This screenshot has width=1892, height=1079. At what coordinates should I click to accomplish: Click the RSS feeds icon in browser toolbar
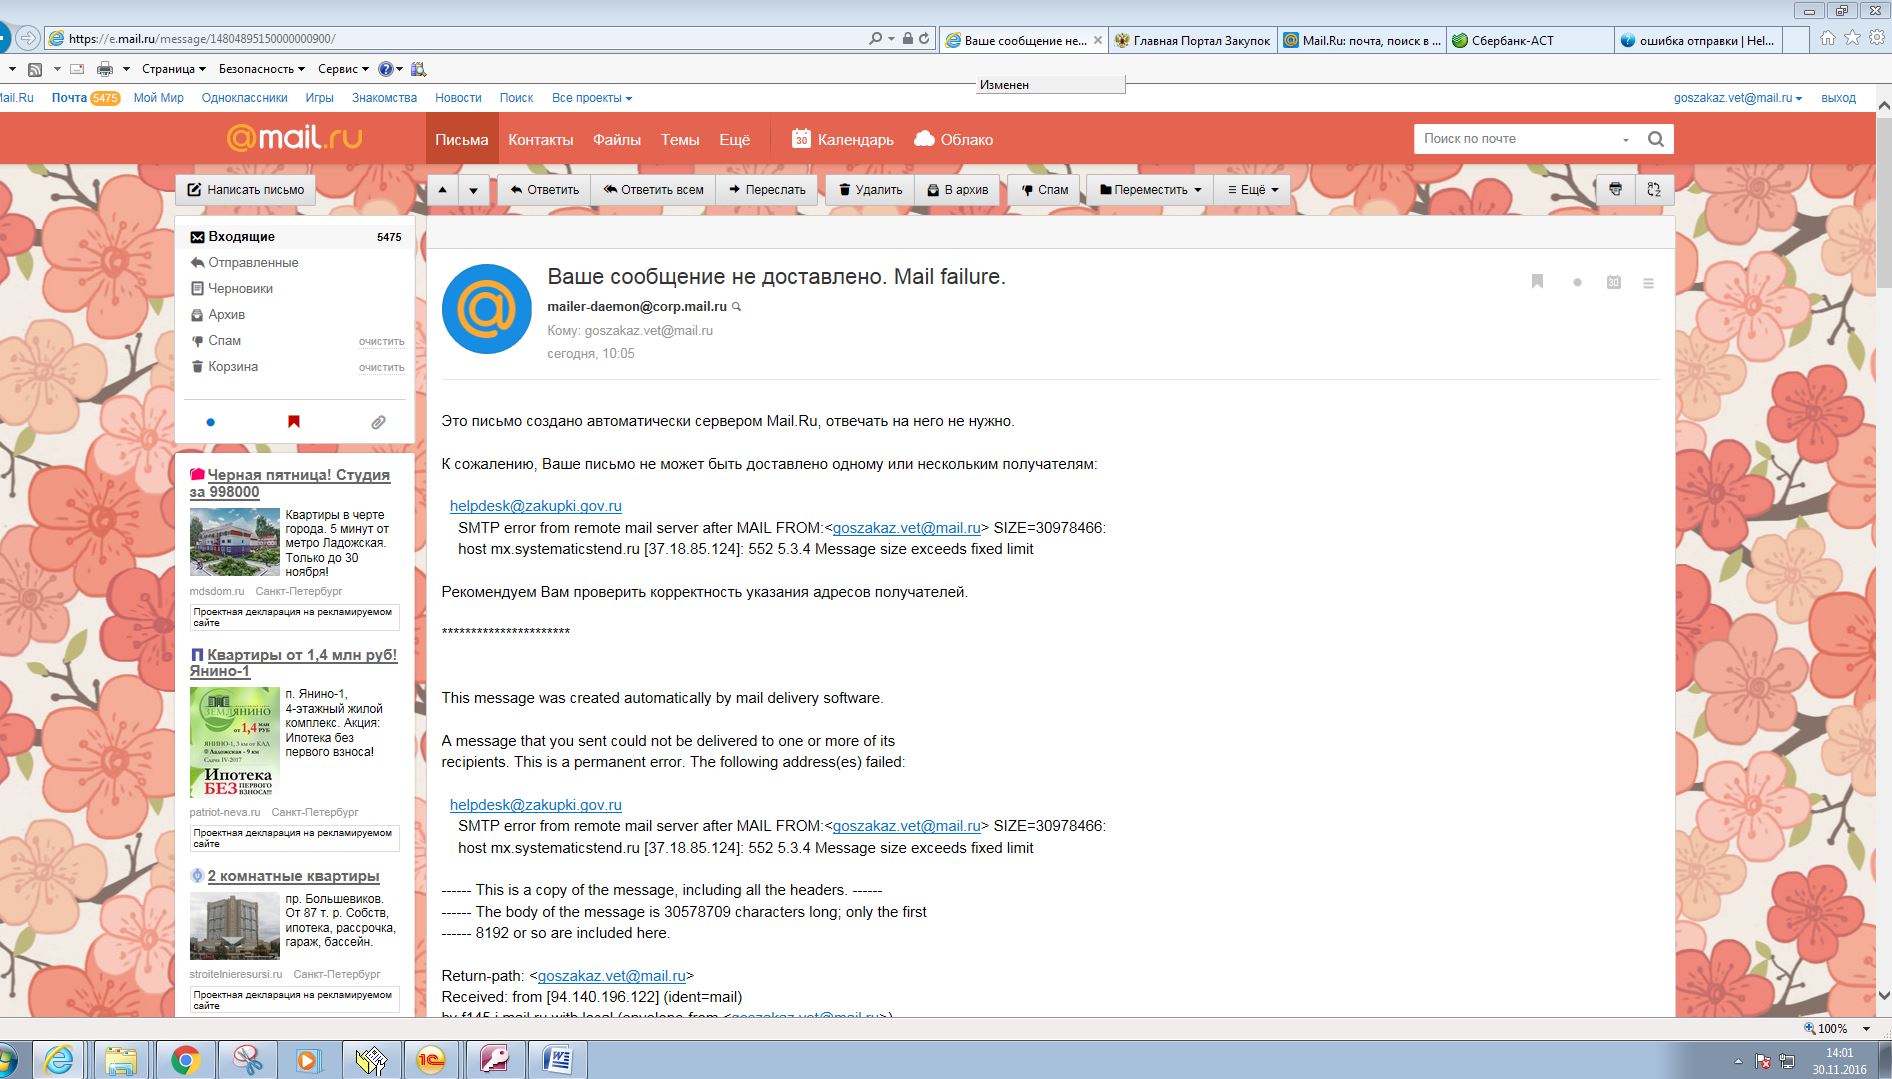[x=35, y=69]
